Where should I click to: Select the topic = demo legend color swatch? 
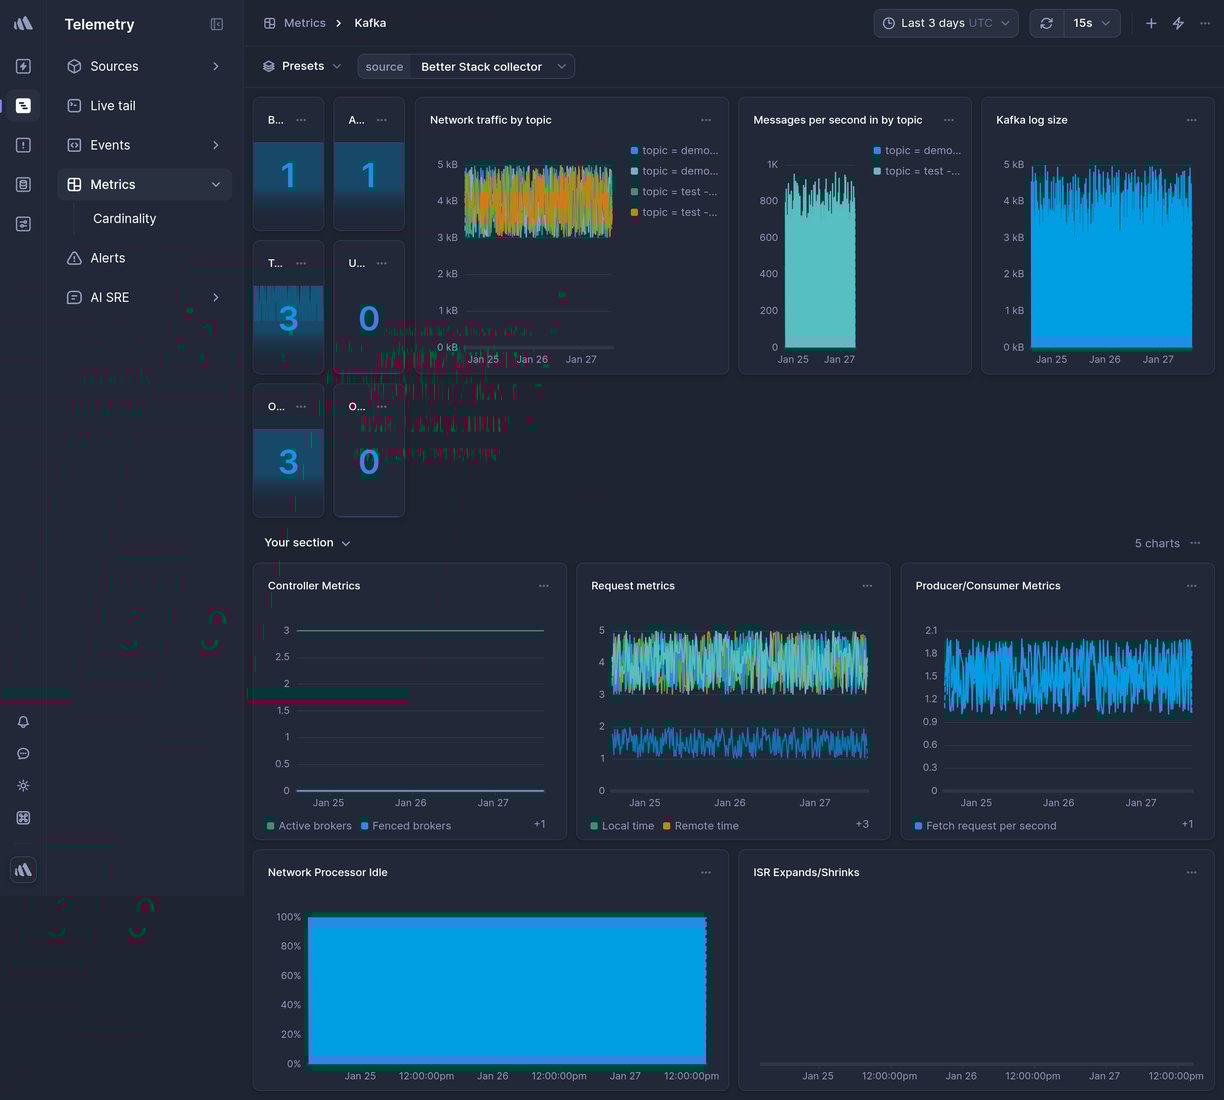click(632, 151)
